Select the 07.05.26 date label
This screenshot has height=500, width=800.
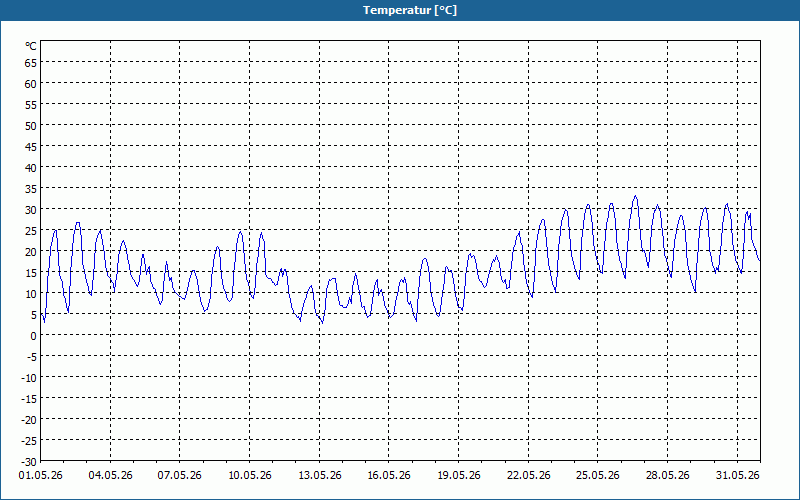click(180, 476)
